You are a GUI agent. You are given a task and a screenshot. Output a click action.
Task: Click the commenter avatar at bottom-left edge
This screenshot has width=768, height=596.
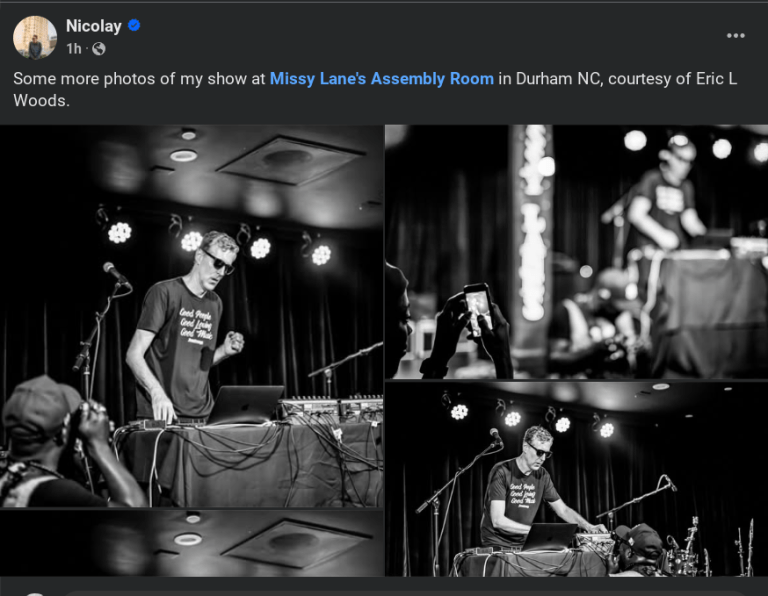[35, 594]
